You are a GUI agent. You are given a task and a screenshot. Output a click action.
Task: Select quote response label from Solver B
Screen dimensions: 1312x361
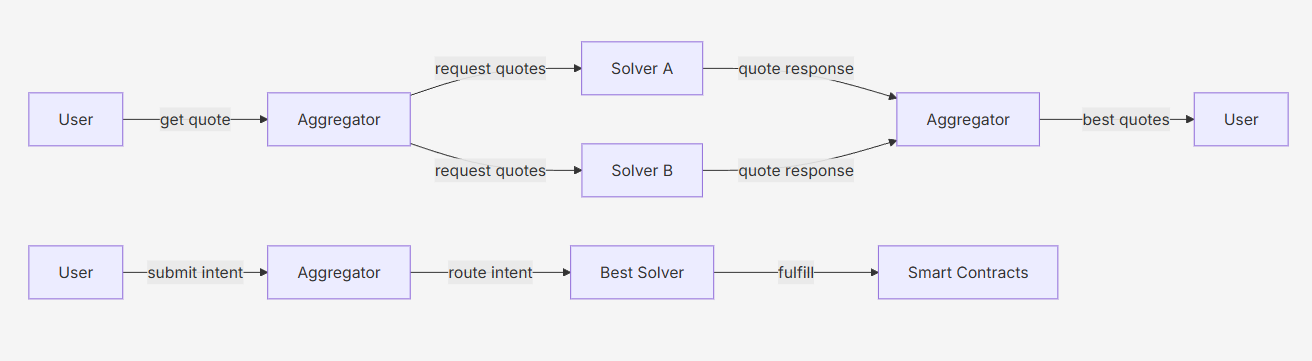click(796, 171)
